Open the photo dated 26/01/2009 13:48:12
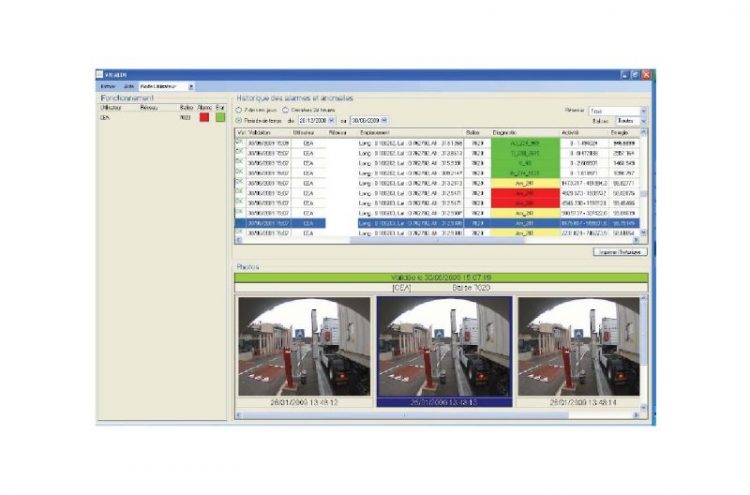Viewport: 750px width, 495px height. (x=304, y=351)
